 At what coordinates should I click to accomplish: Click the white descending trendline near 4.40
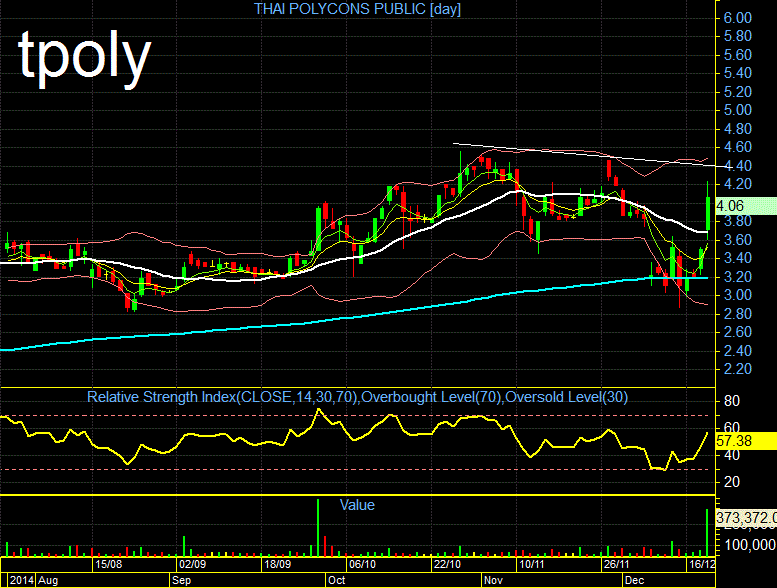[x=590, y=155]
